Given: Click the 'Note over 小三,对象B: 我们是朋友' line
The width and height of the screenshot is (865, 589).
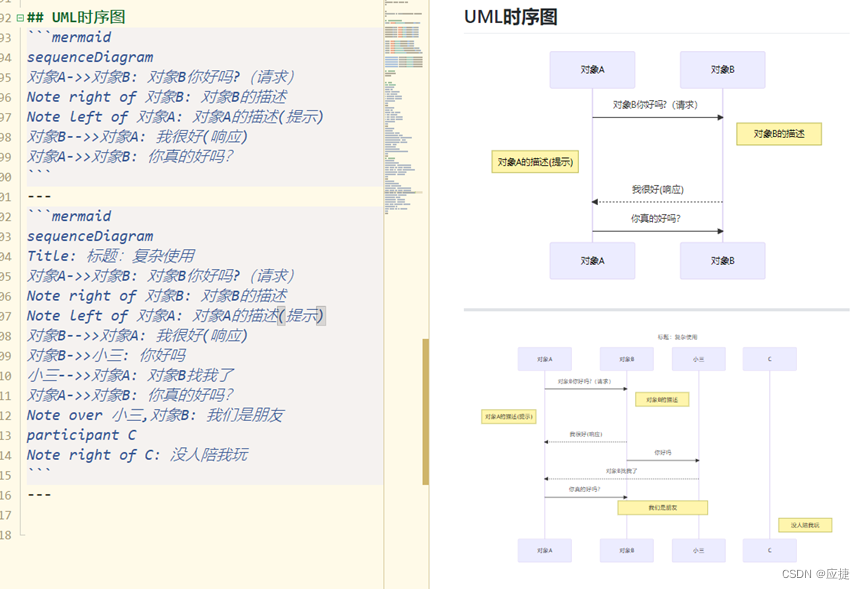Looking at the screenshot, I should click(155, 415).
